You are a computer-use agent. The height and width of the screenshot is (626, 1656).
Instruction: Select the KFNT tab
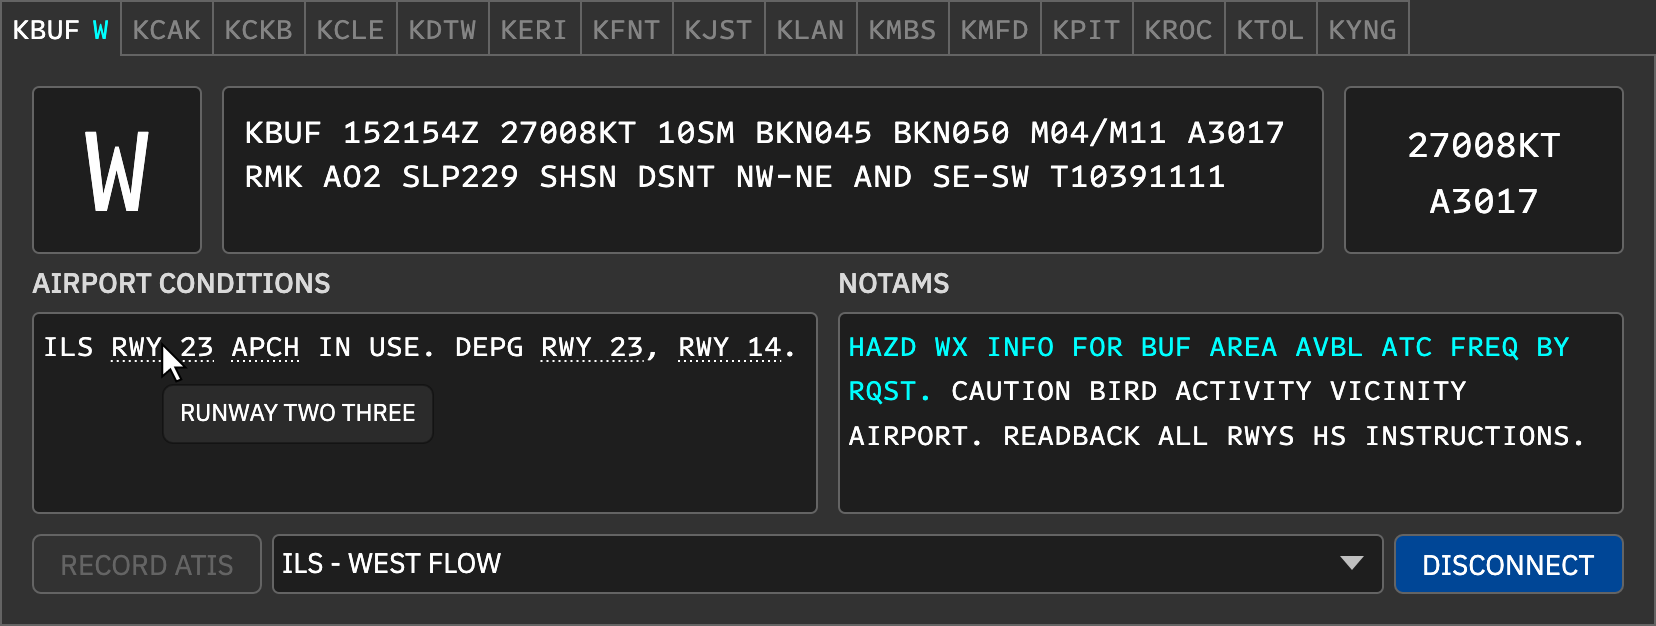627,30
